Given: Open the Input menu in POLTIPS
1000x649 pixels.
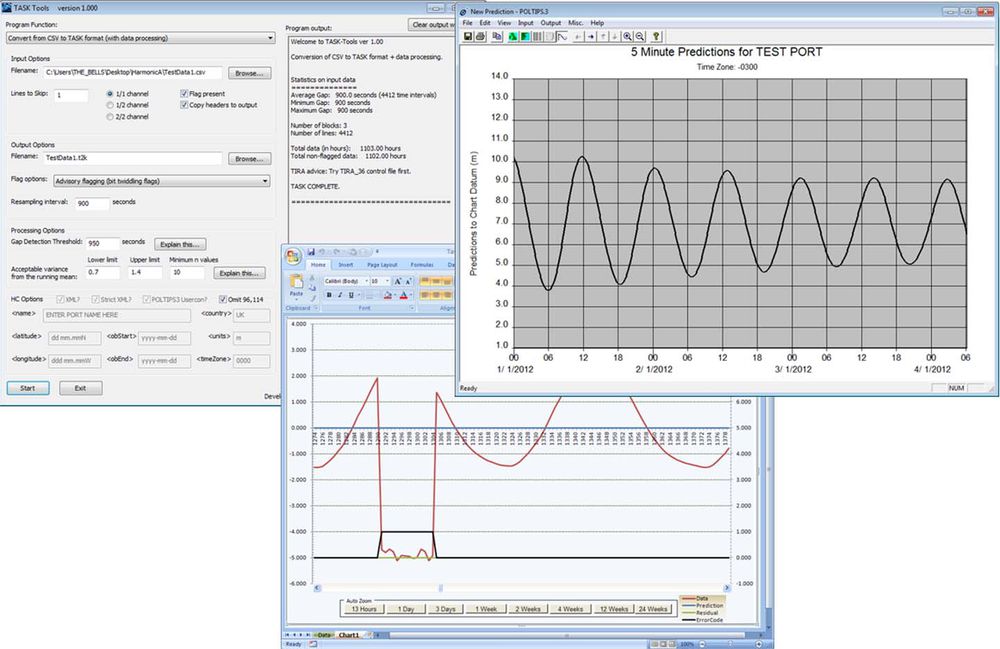Looking at the screenshot, I should [526, 23].
